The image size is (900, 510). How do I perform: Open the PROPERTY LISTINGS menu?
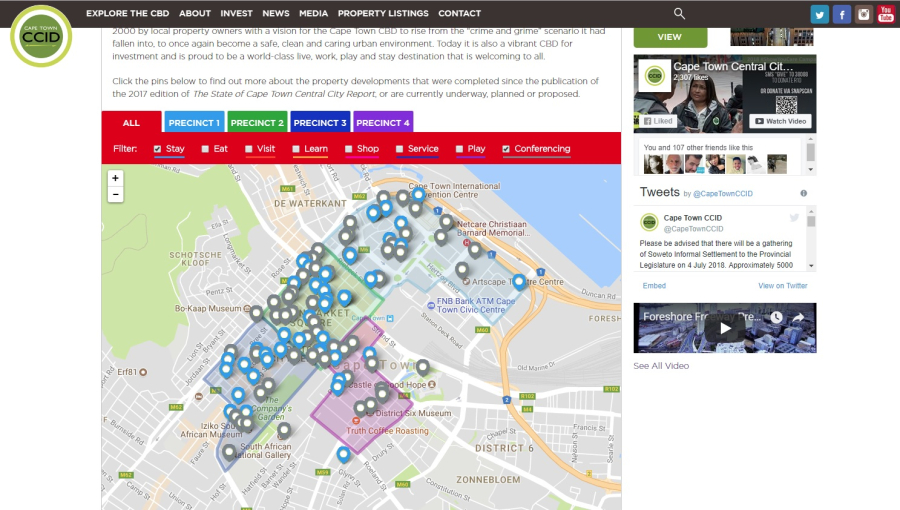coord(383,13)
